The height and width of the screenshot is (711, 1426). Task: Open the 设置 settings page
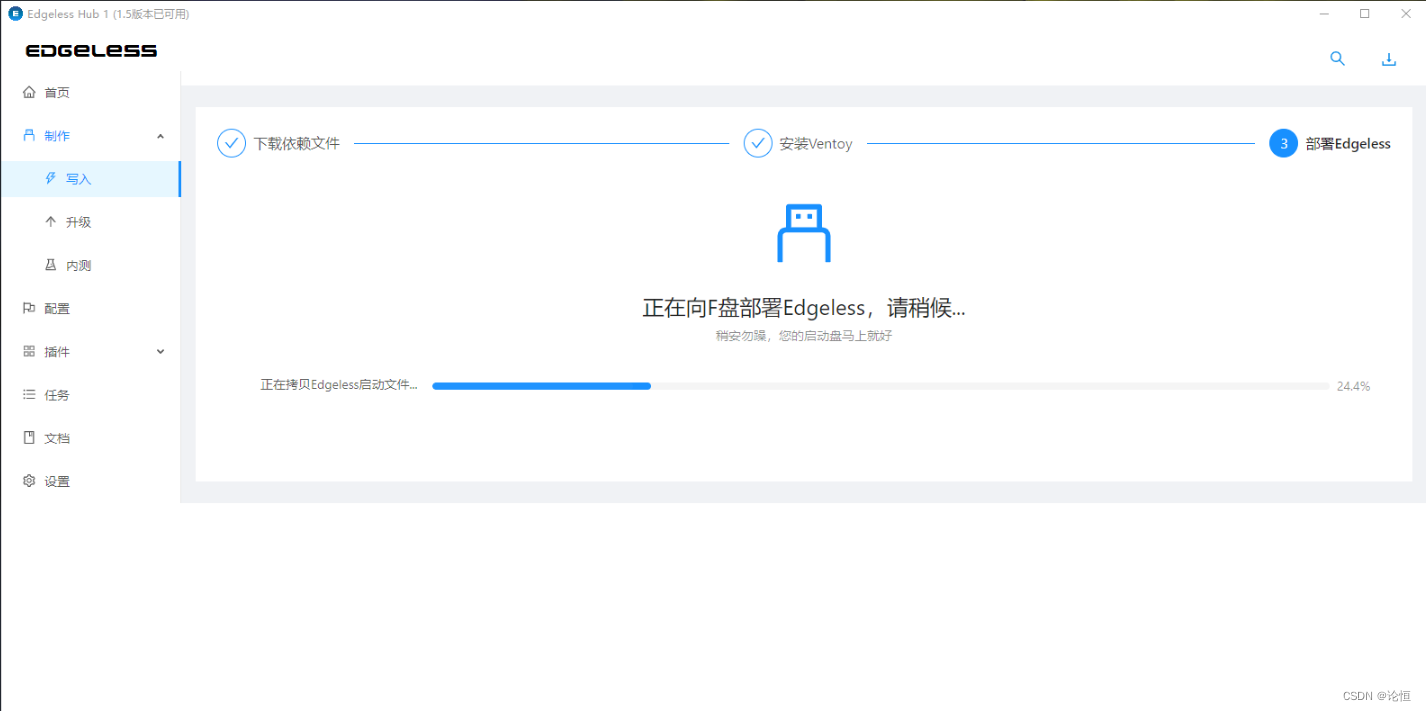(47, 480)
